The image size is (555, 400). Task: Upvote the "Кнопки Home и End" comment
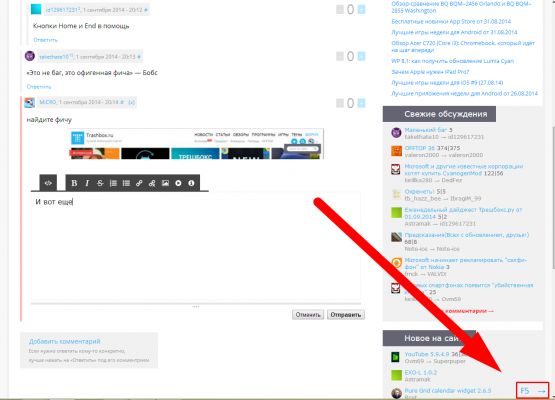[361, 10]
